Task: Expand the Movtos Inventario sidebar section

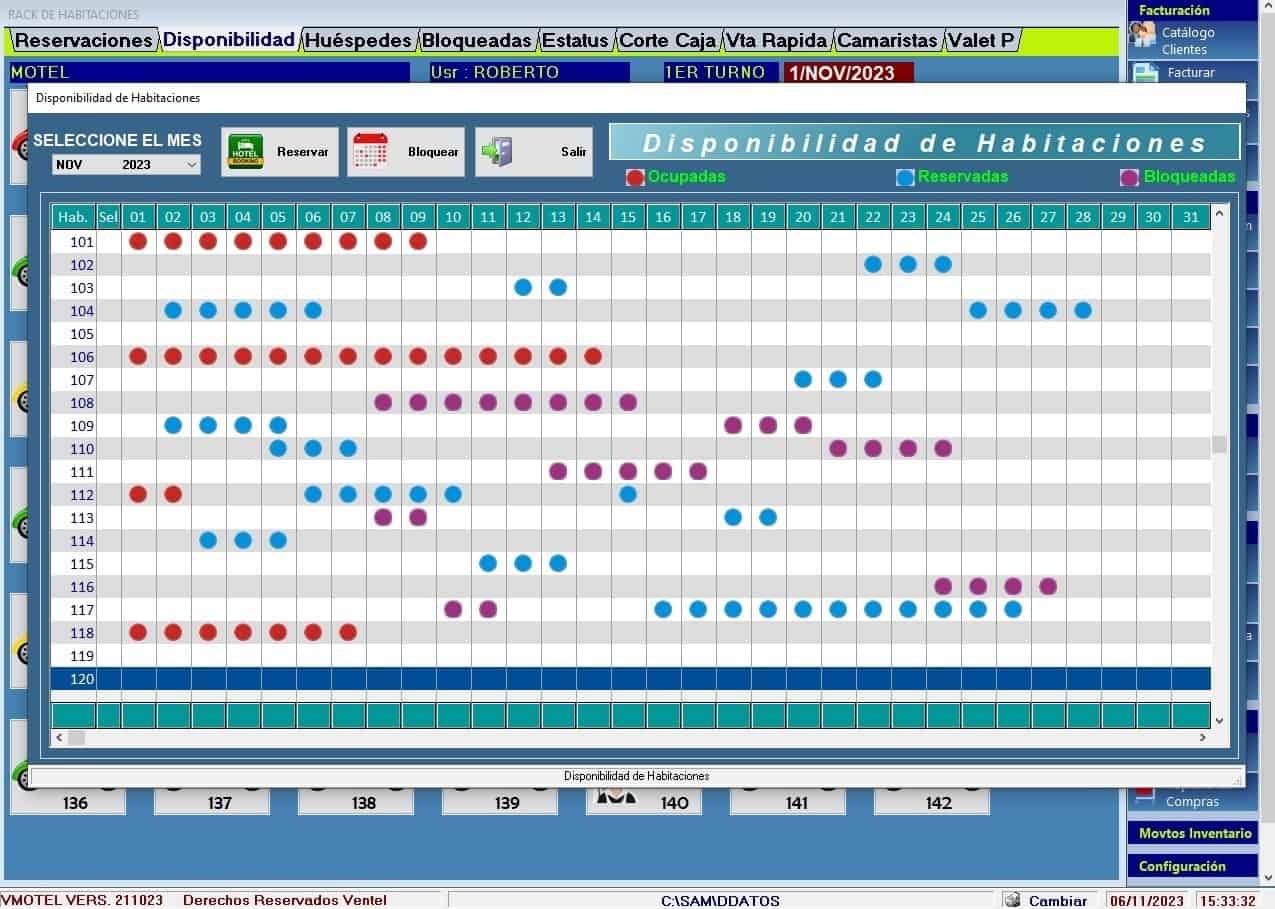Action: coord(1194,833)
